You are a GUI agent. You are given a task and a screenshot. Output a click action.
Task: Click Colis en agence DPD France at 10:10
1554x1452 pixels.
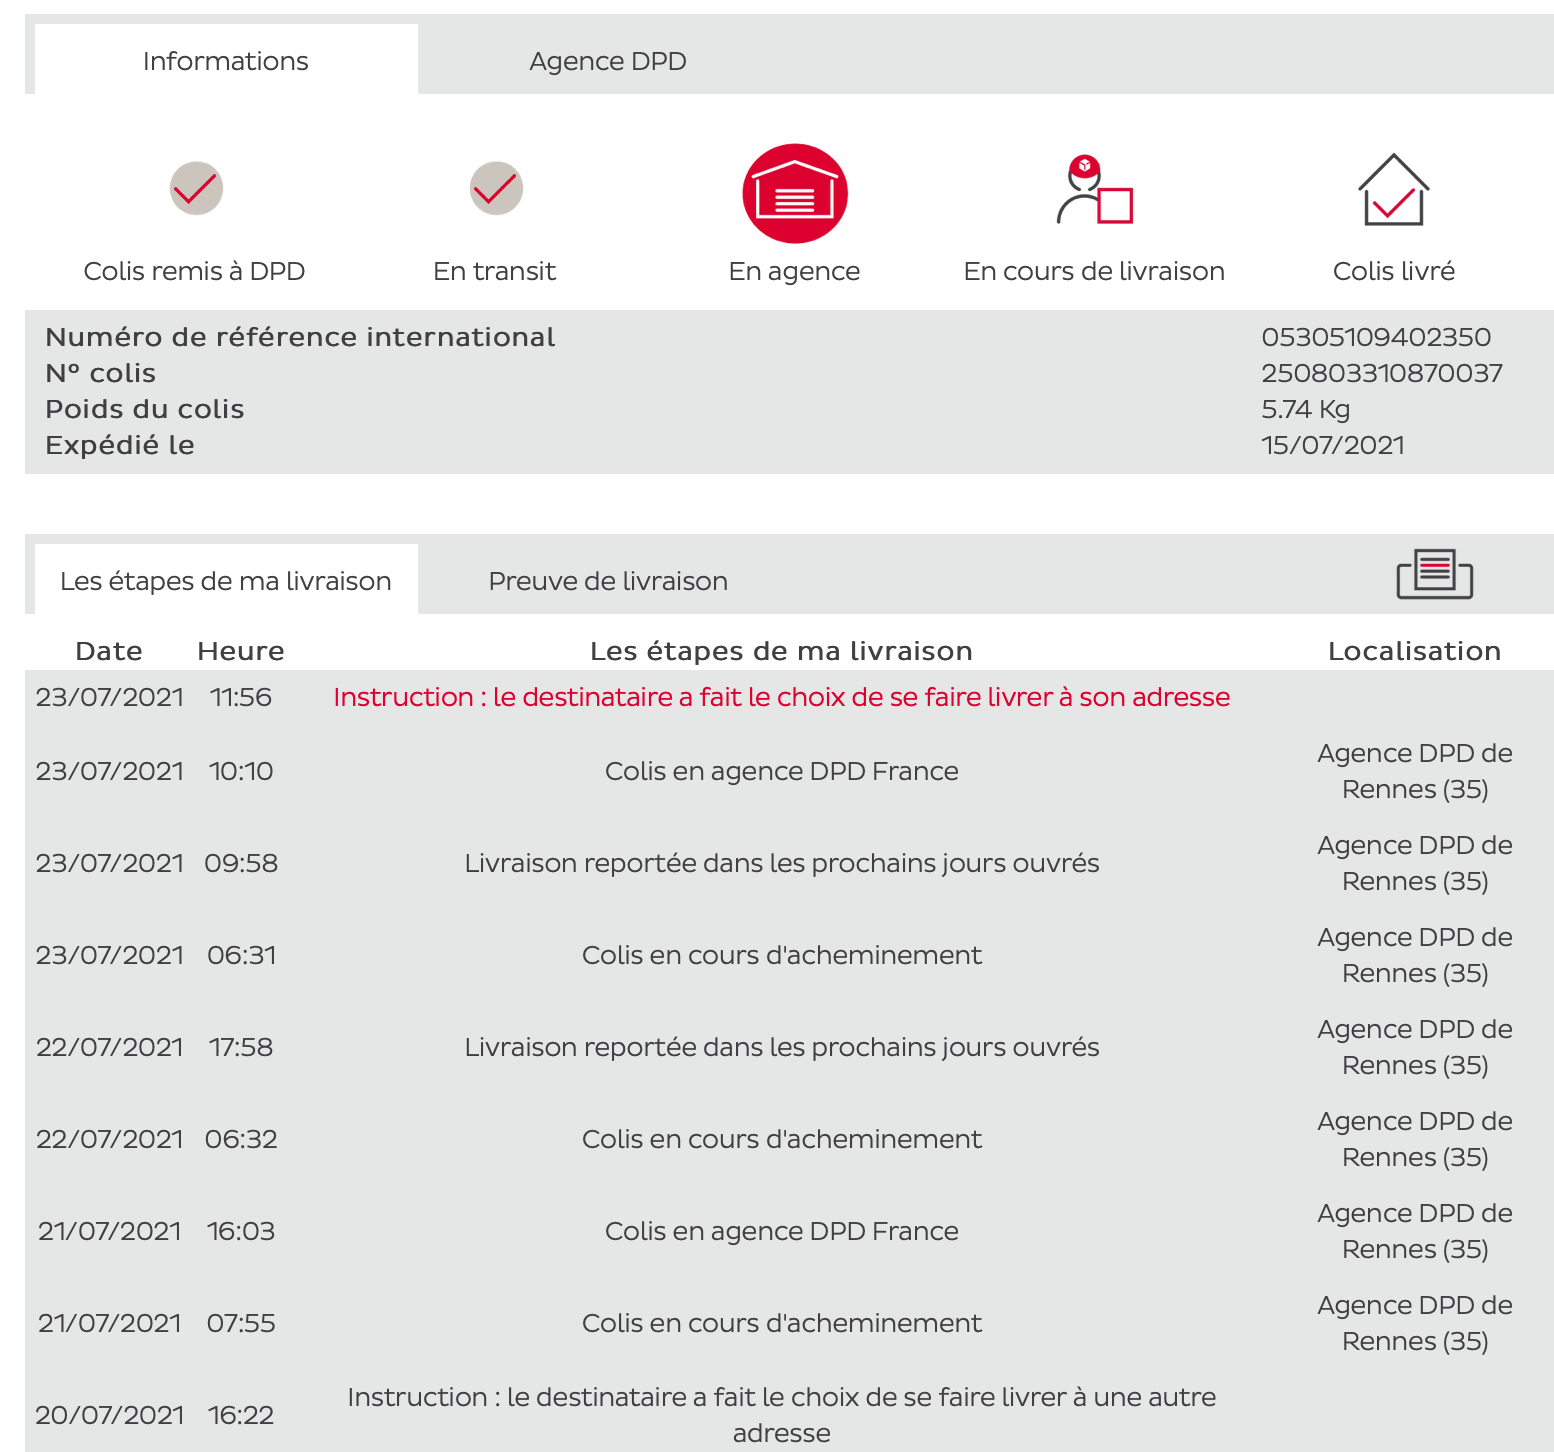tap(782, 771)
